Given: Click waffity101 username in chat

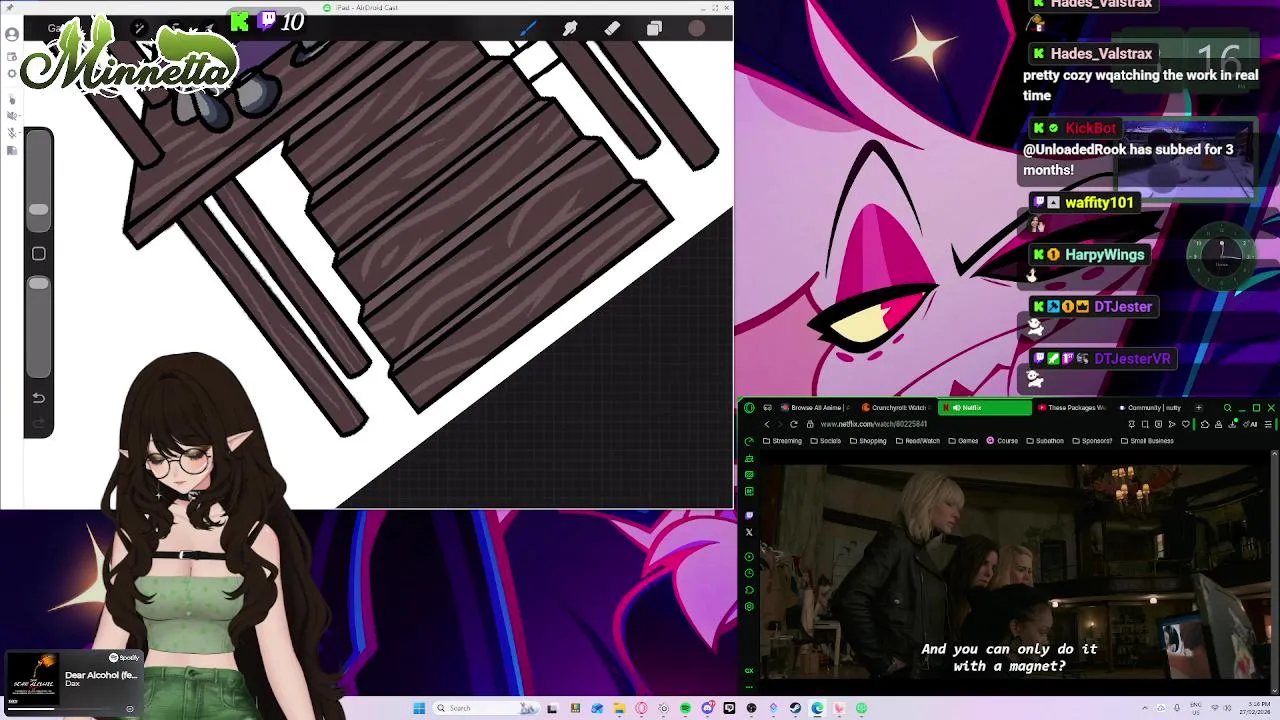Looking at the screenshot, I should pyautogui.click(x=1099, y=202).
